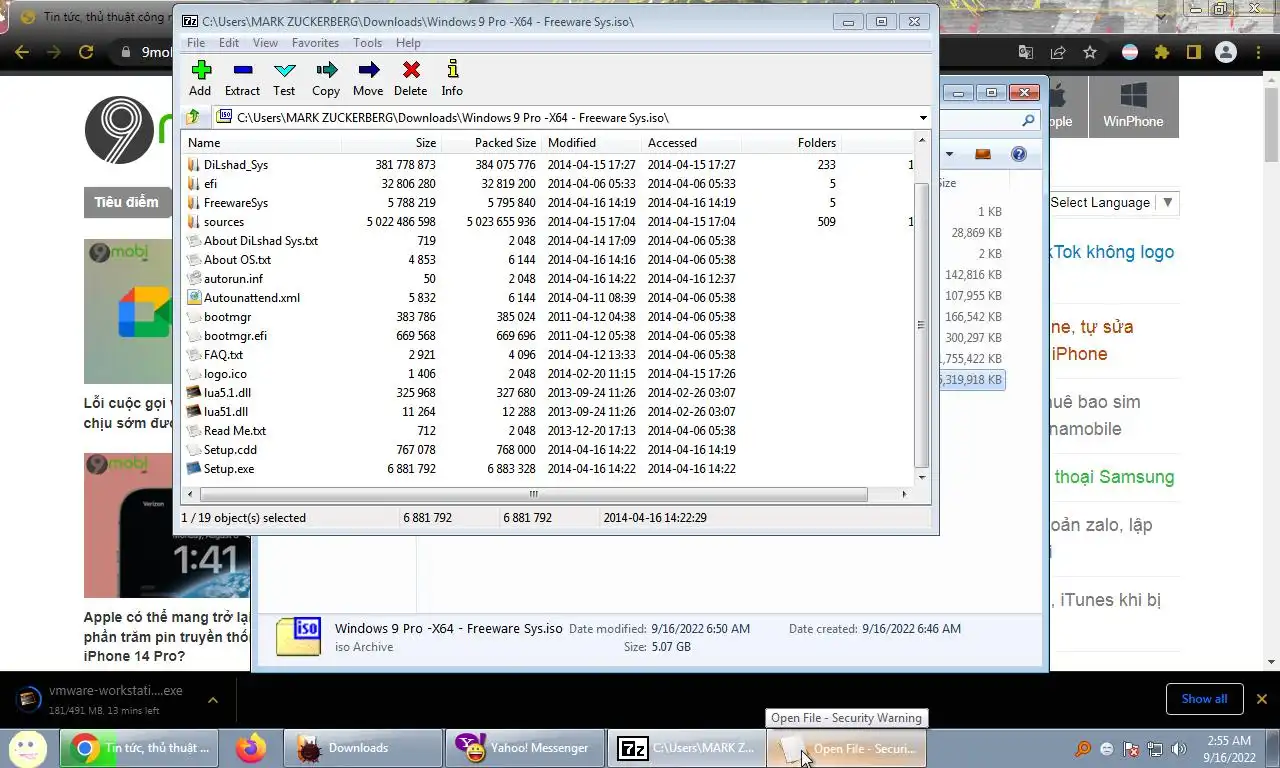Switch to Yahoo! Messenger on the taskbar

coord(525,748)
